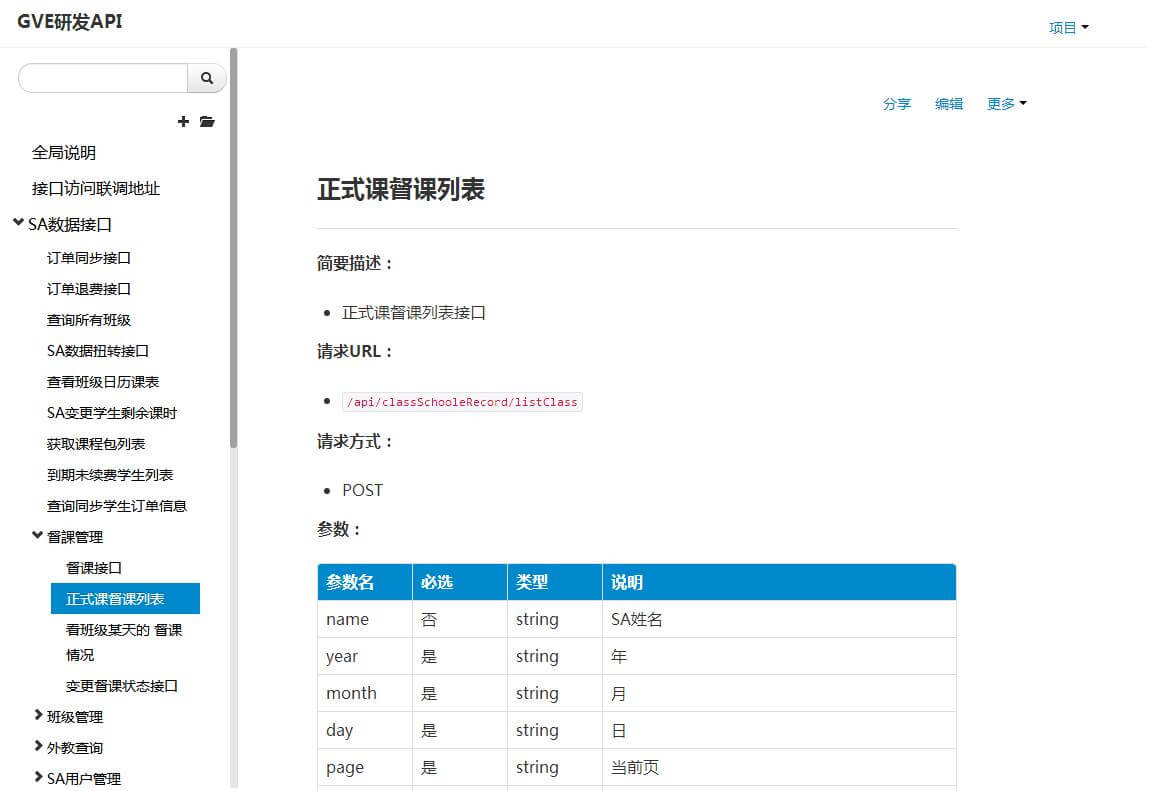
Task: Open the 项目 dropdown menu
Action: click(1068, 28)
